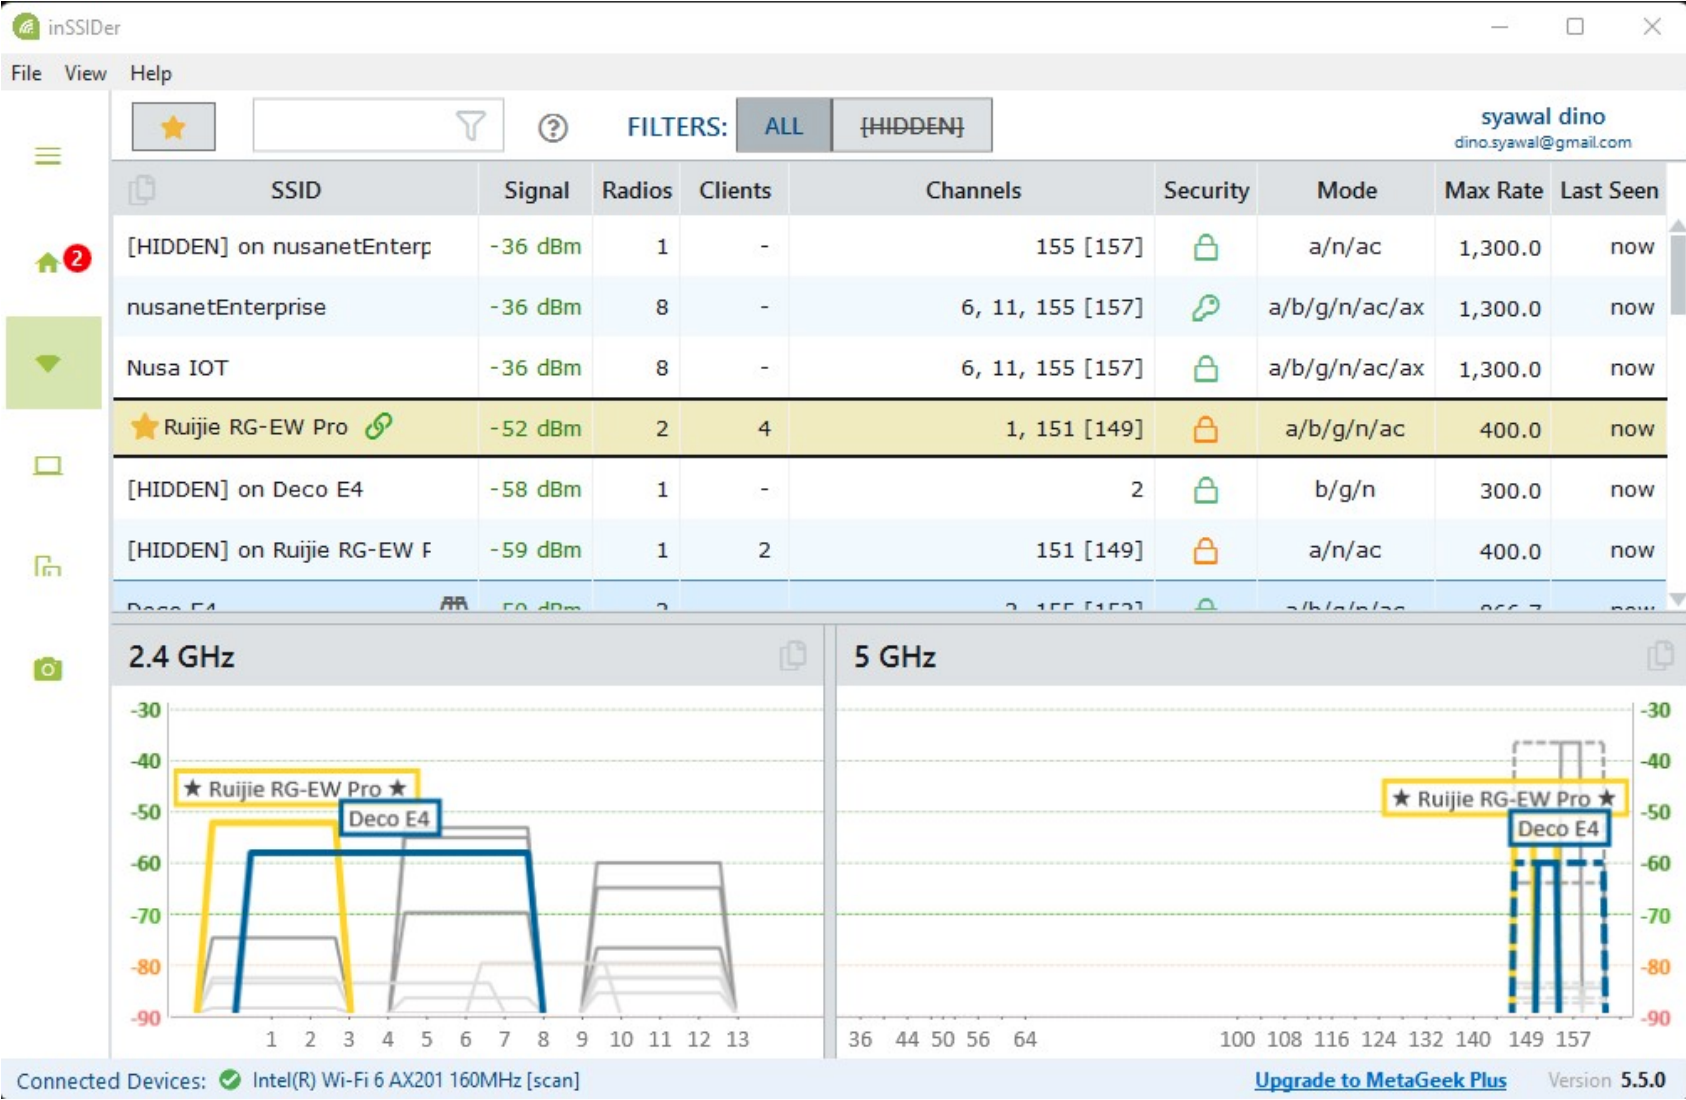The height and width of the screenshot is (1100, 1686).
Task: Sort by Radios column header
Action: 637,190
